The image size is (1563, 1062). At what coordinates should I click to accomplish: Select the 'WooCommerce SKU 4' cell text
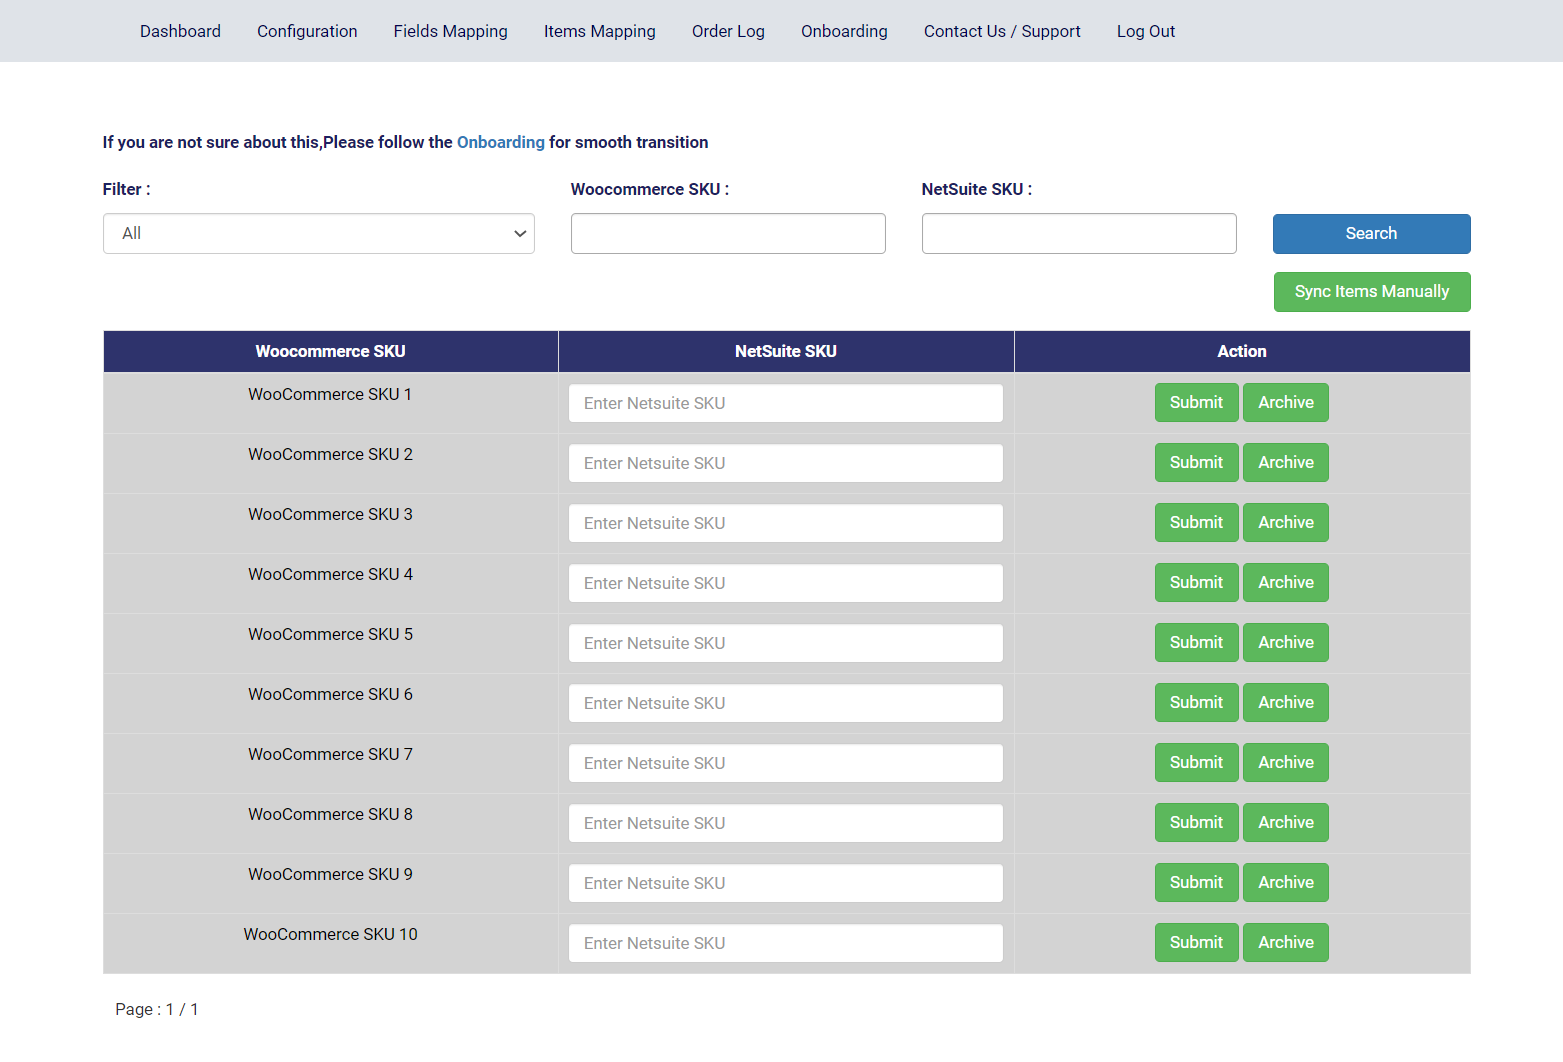pyautogui.click(x=330, y=574)
